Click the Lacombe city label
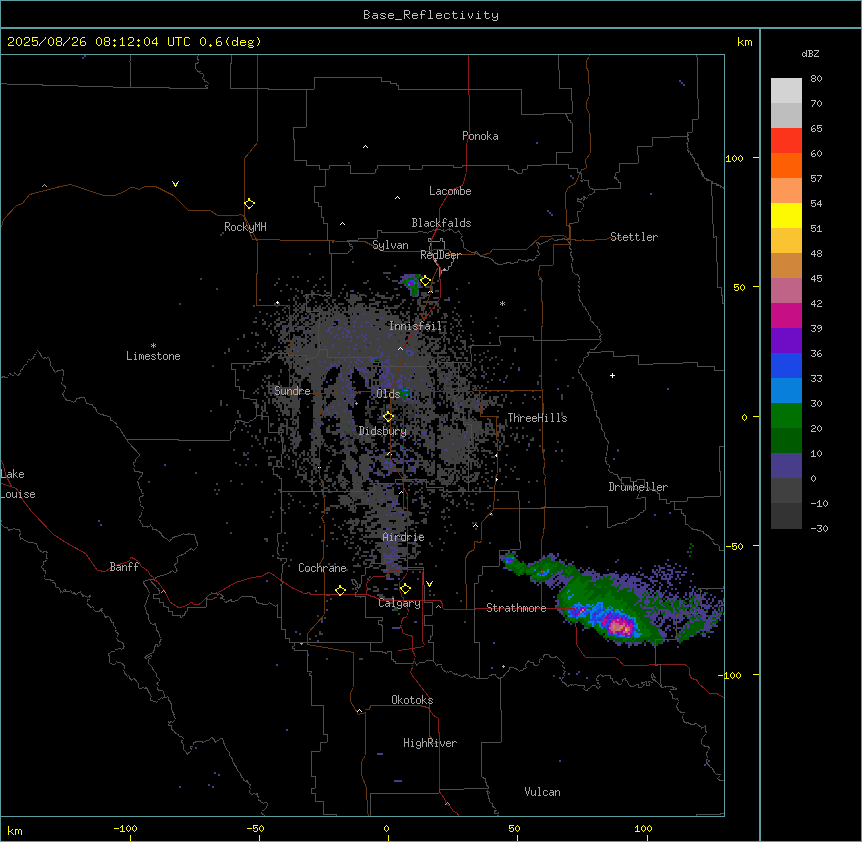Viewport: 862px width, 842px height. (450, 191)
